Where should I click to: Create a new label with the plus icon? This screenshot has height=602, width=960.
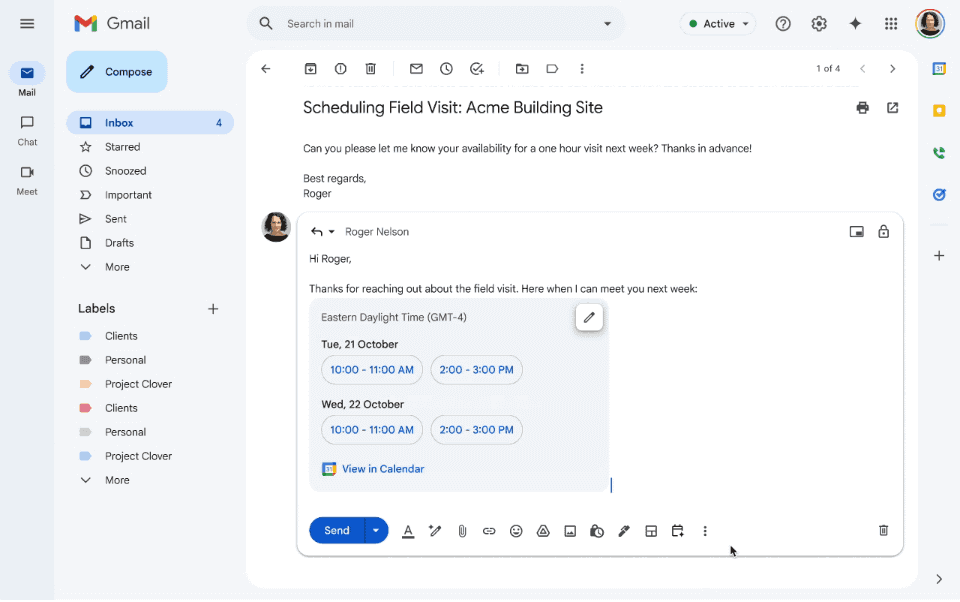[213, 309]
